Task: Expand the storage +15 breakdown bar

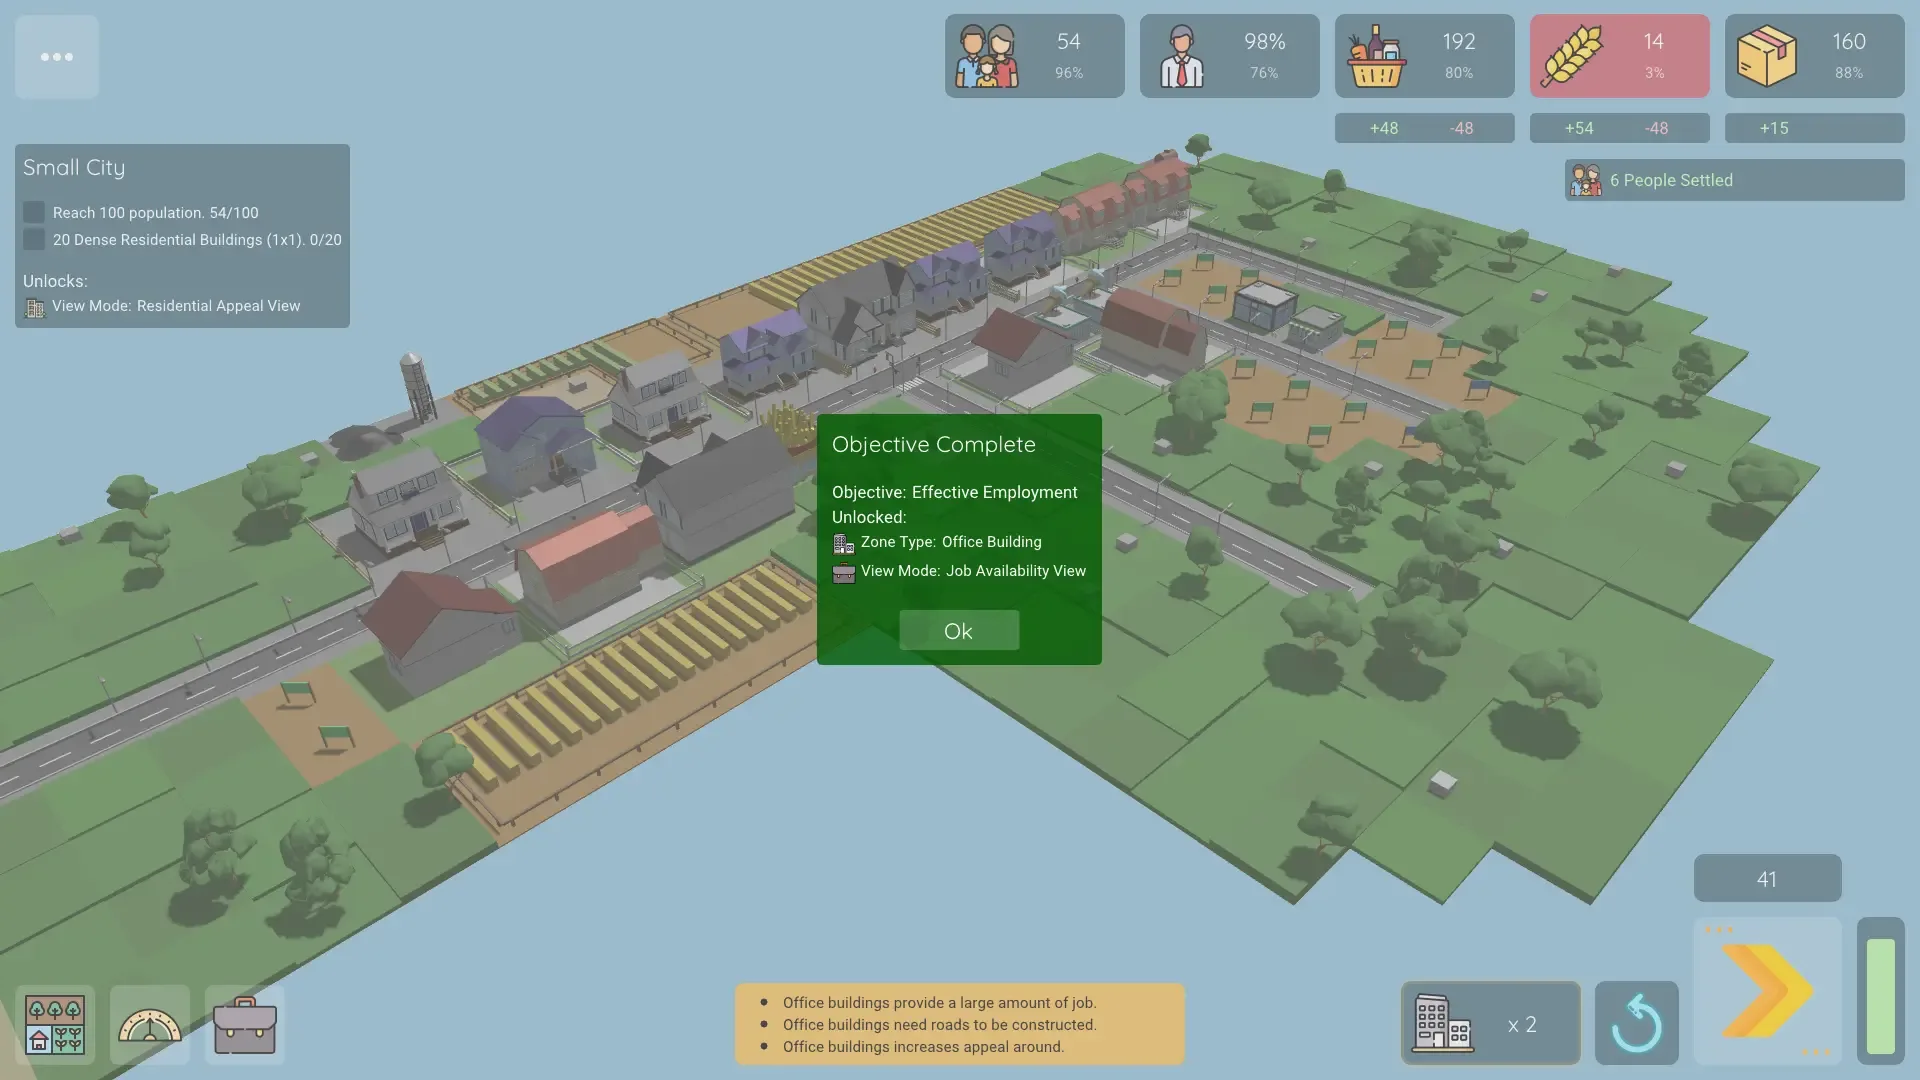Action: [x=1814, y=128]
